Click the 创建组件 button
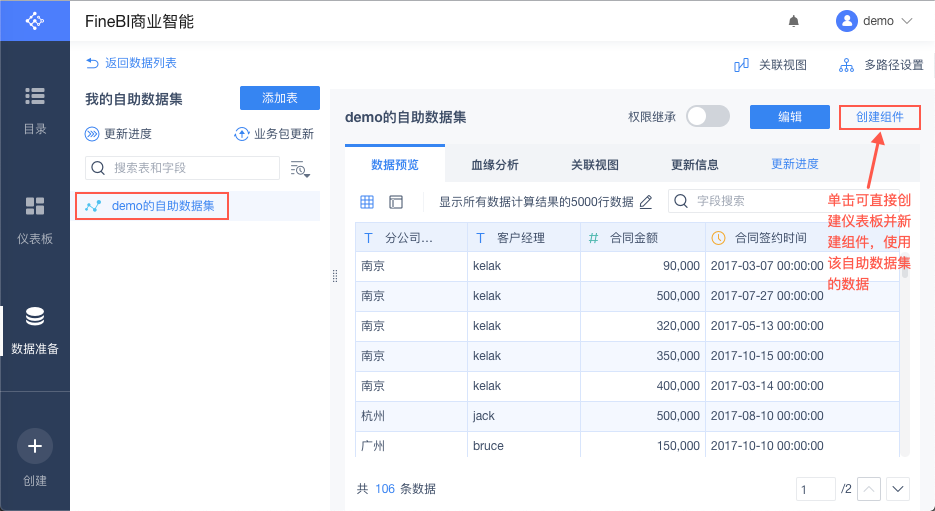Viewport: 935px width, 511px height. coord(880,117)
